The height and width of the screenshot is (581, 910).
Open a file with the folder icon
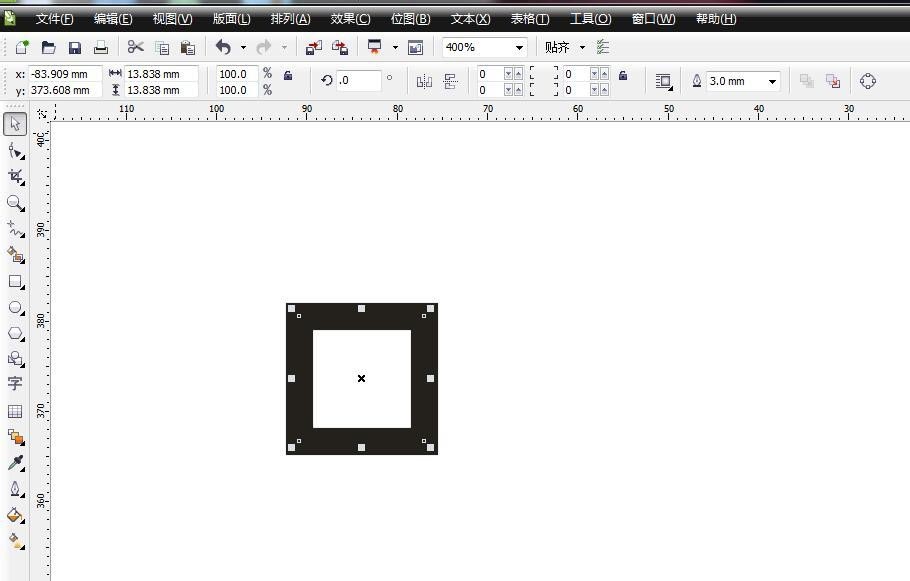click(x=48, y=47)
